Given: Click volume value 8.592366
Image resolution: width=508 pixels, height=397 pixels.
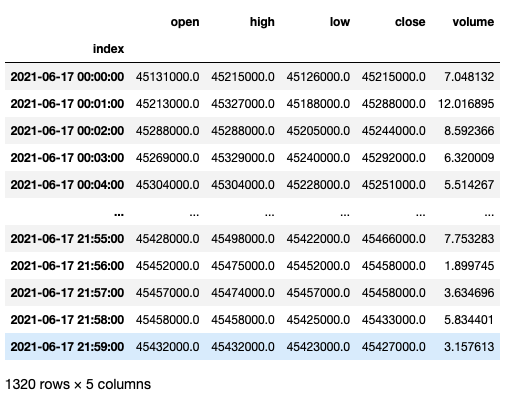Looking at the screenshot, I should click(x=469, y=131).
